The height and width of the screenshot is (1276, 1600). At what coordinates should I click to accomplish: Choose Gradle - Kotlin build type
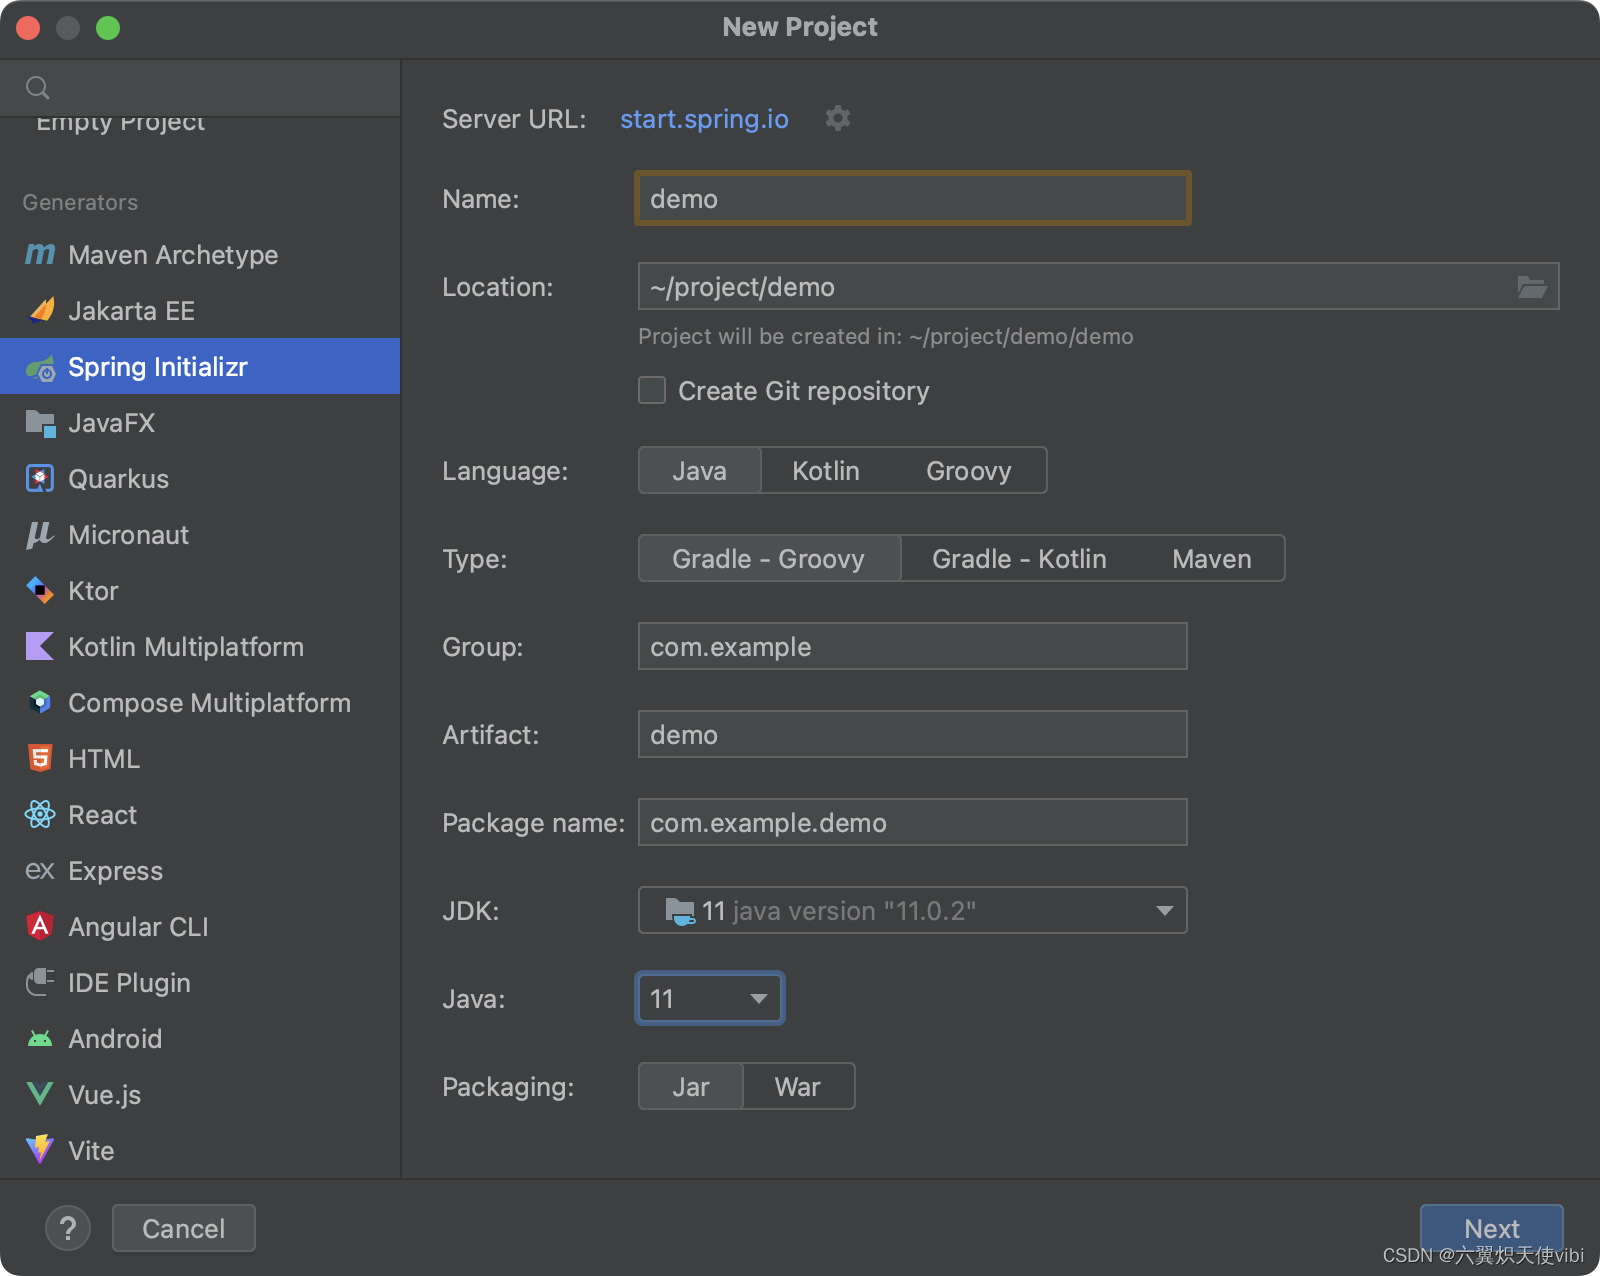1019,558
